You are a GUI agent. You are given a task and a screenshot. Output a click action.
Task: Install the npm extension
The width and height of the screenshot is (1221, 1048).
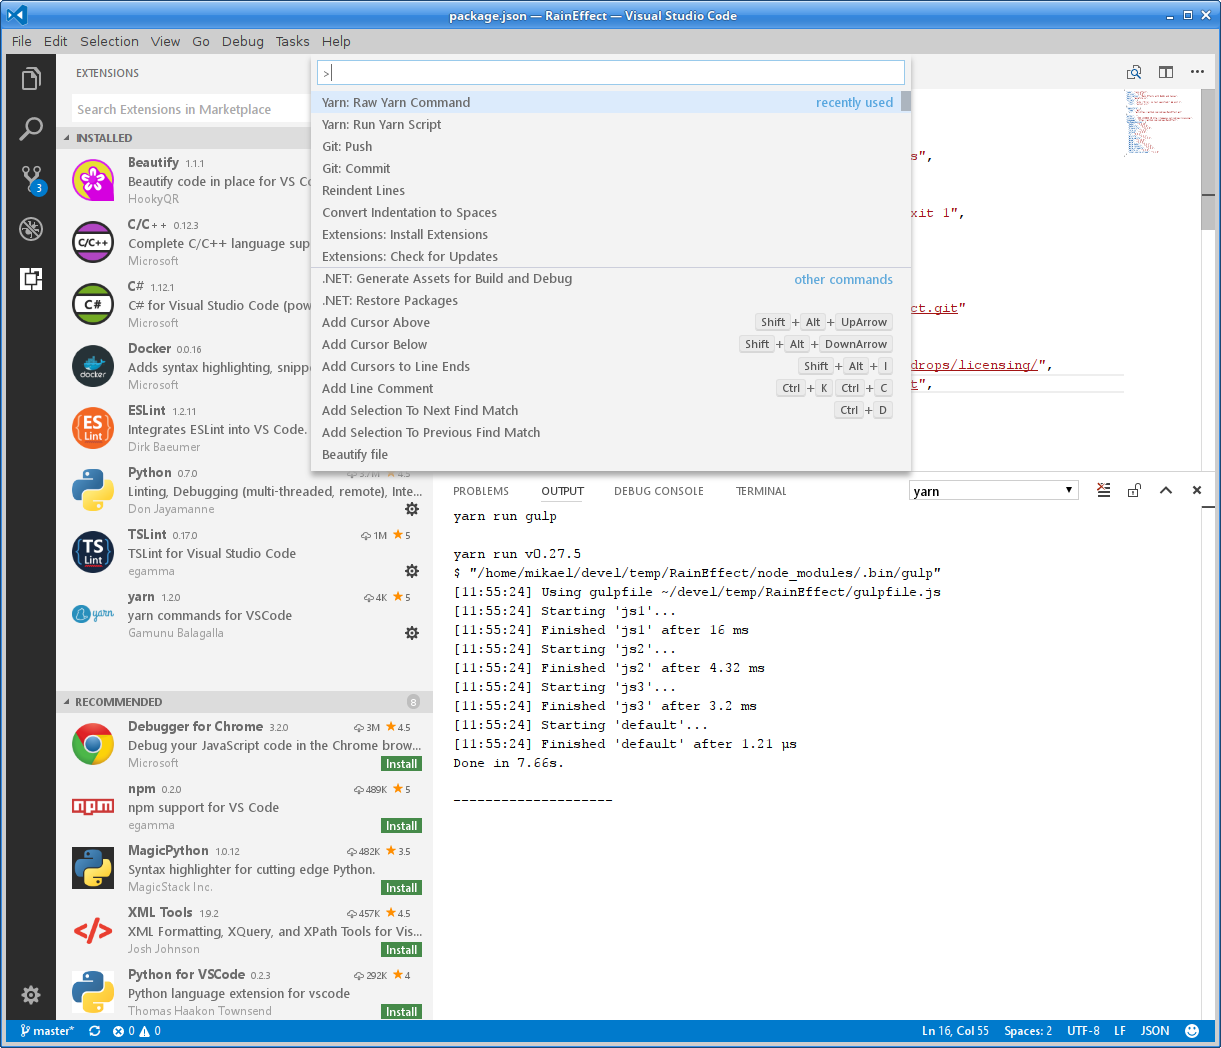[402, 825]
